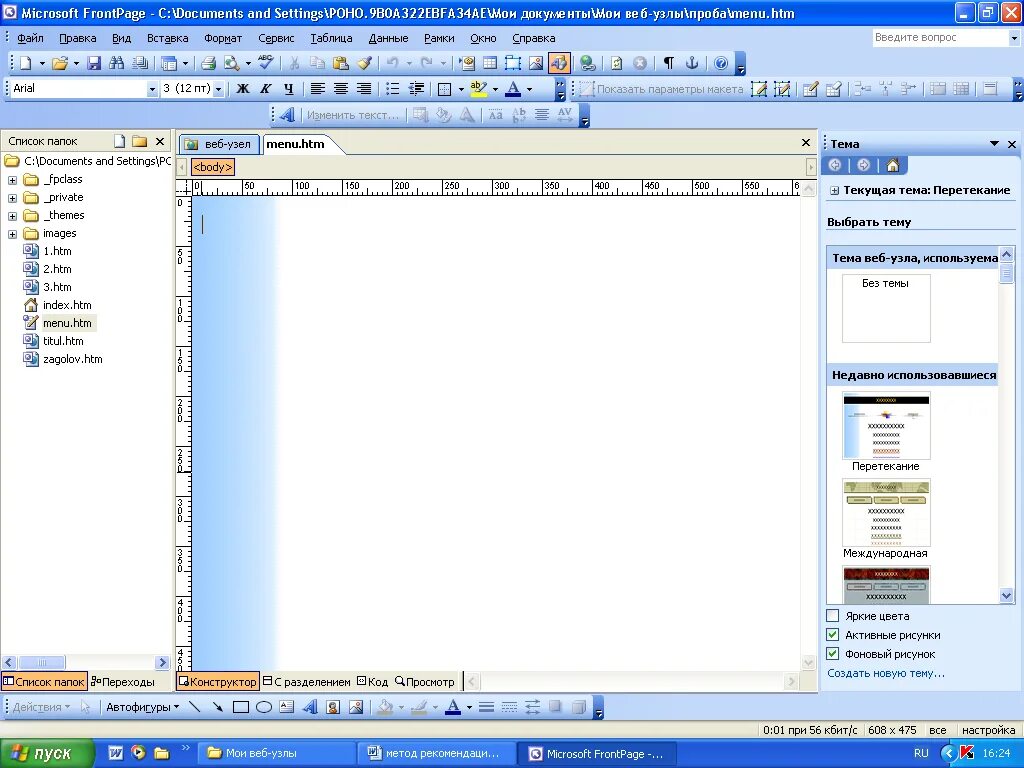This screenshot has width=1024, height=768.
Task: Toggle Italic formatting К
Action: (x=266, y=89)
